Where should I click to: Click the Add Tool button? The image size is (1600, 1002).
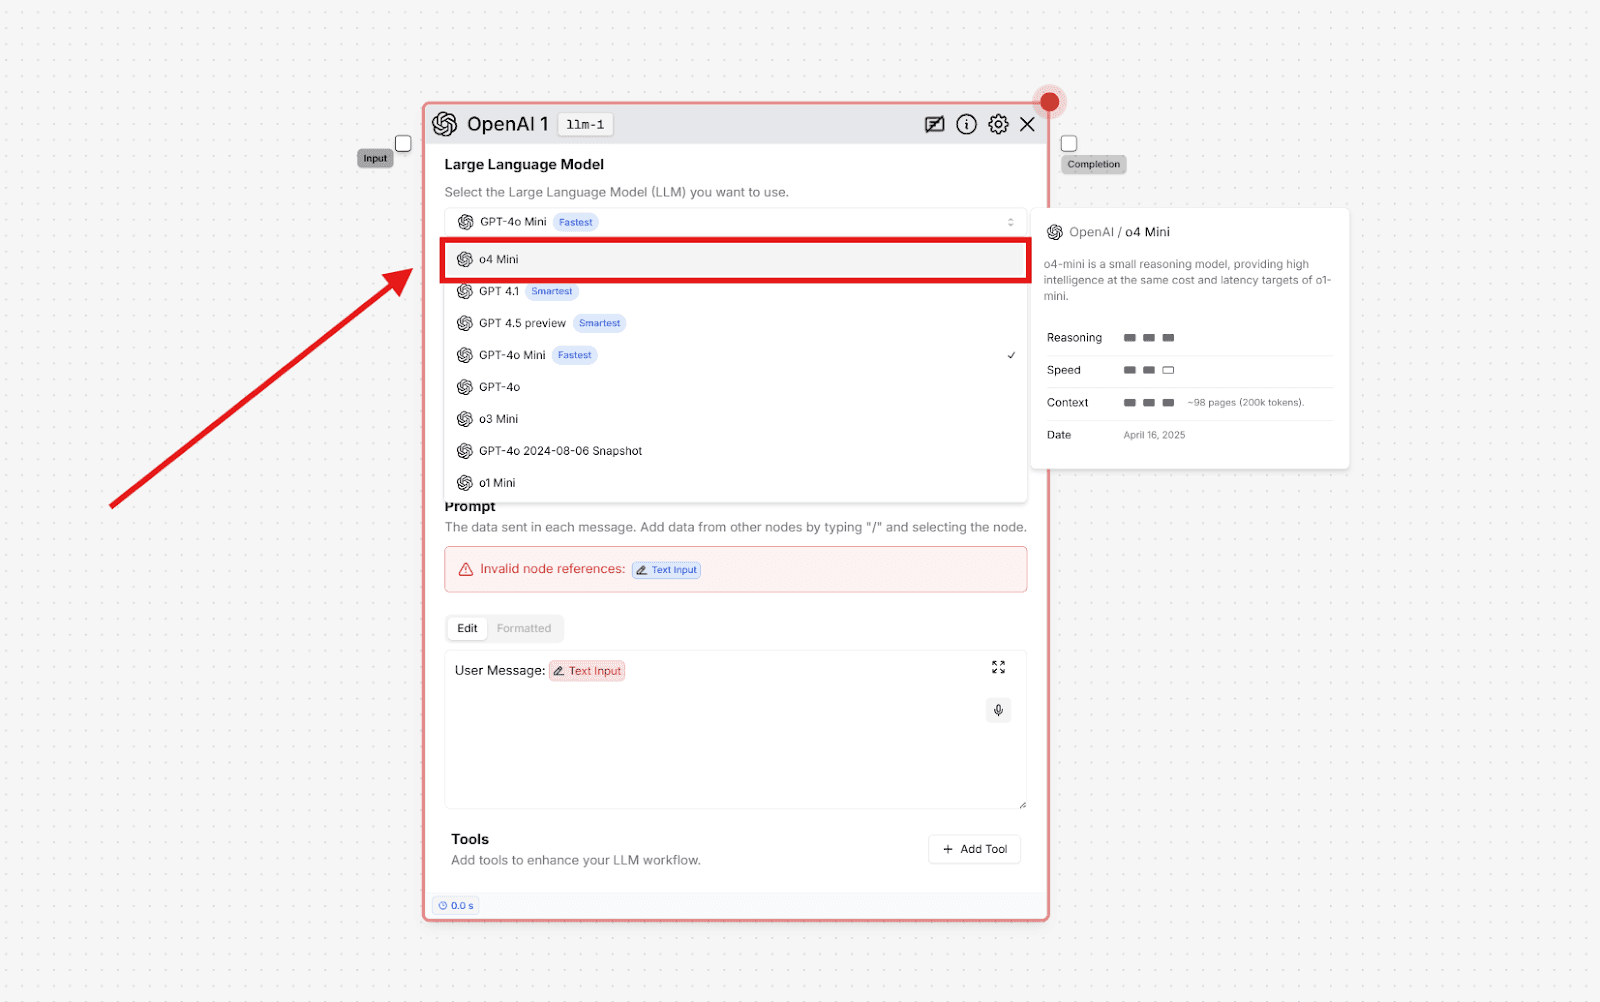[975, 849]
